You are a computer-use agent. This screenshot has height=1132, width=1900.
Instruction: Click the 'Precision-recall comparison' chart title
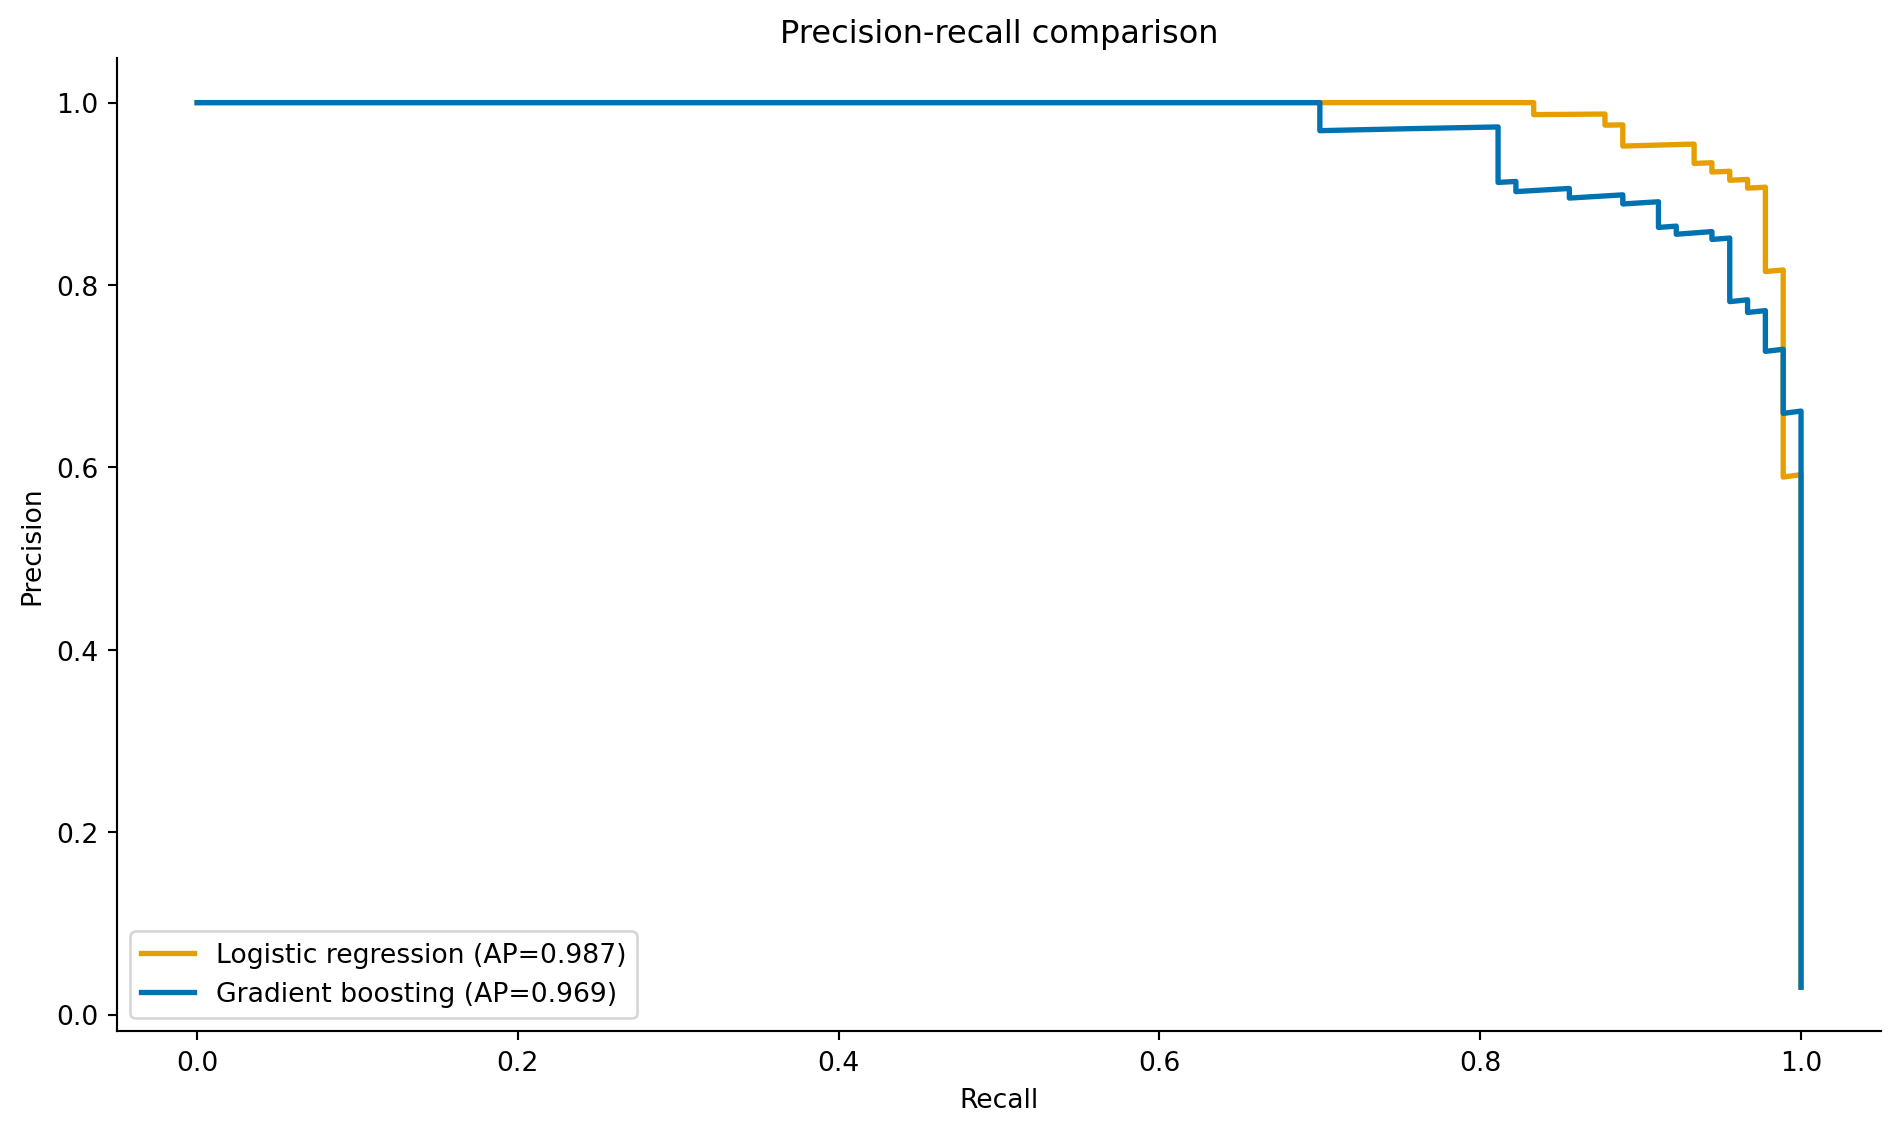pyautogui.click(x=998, y=33)
